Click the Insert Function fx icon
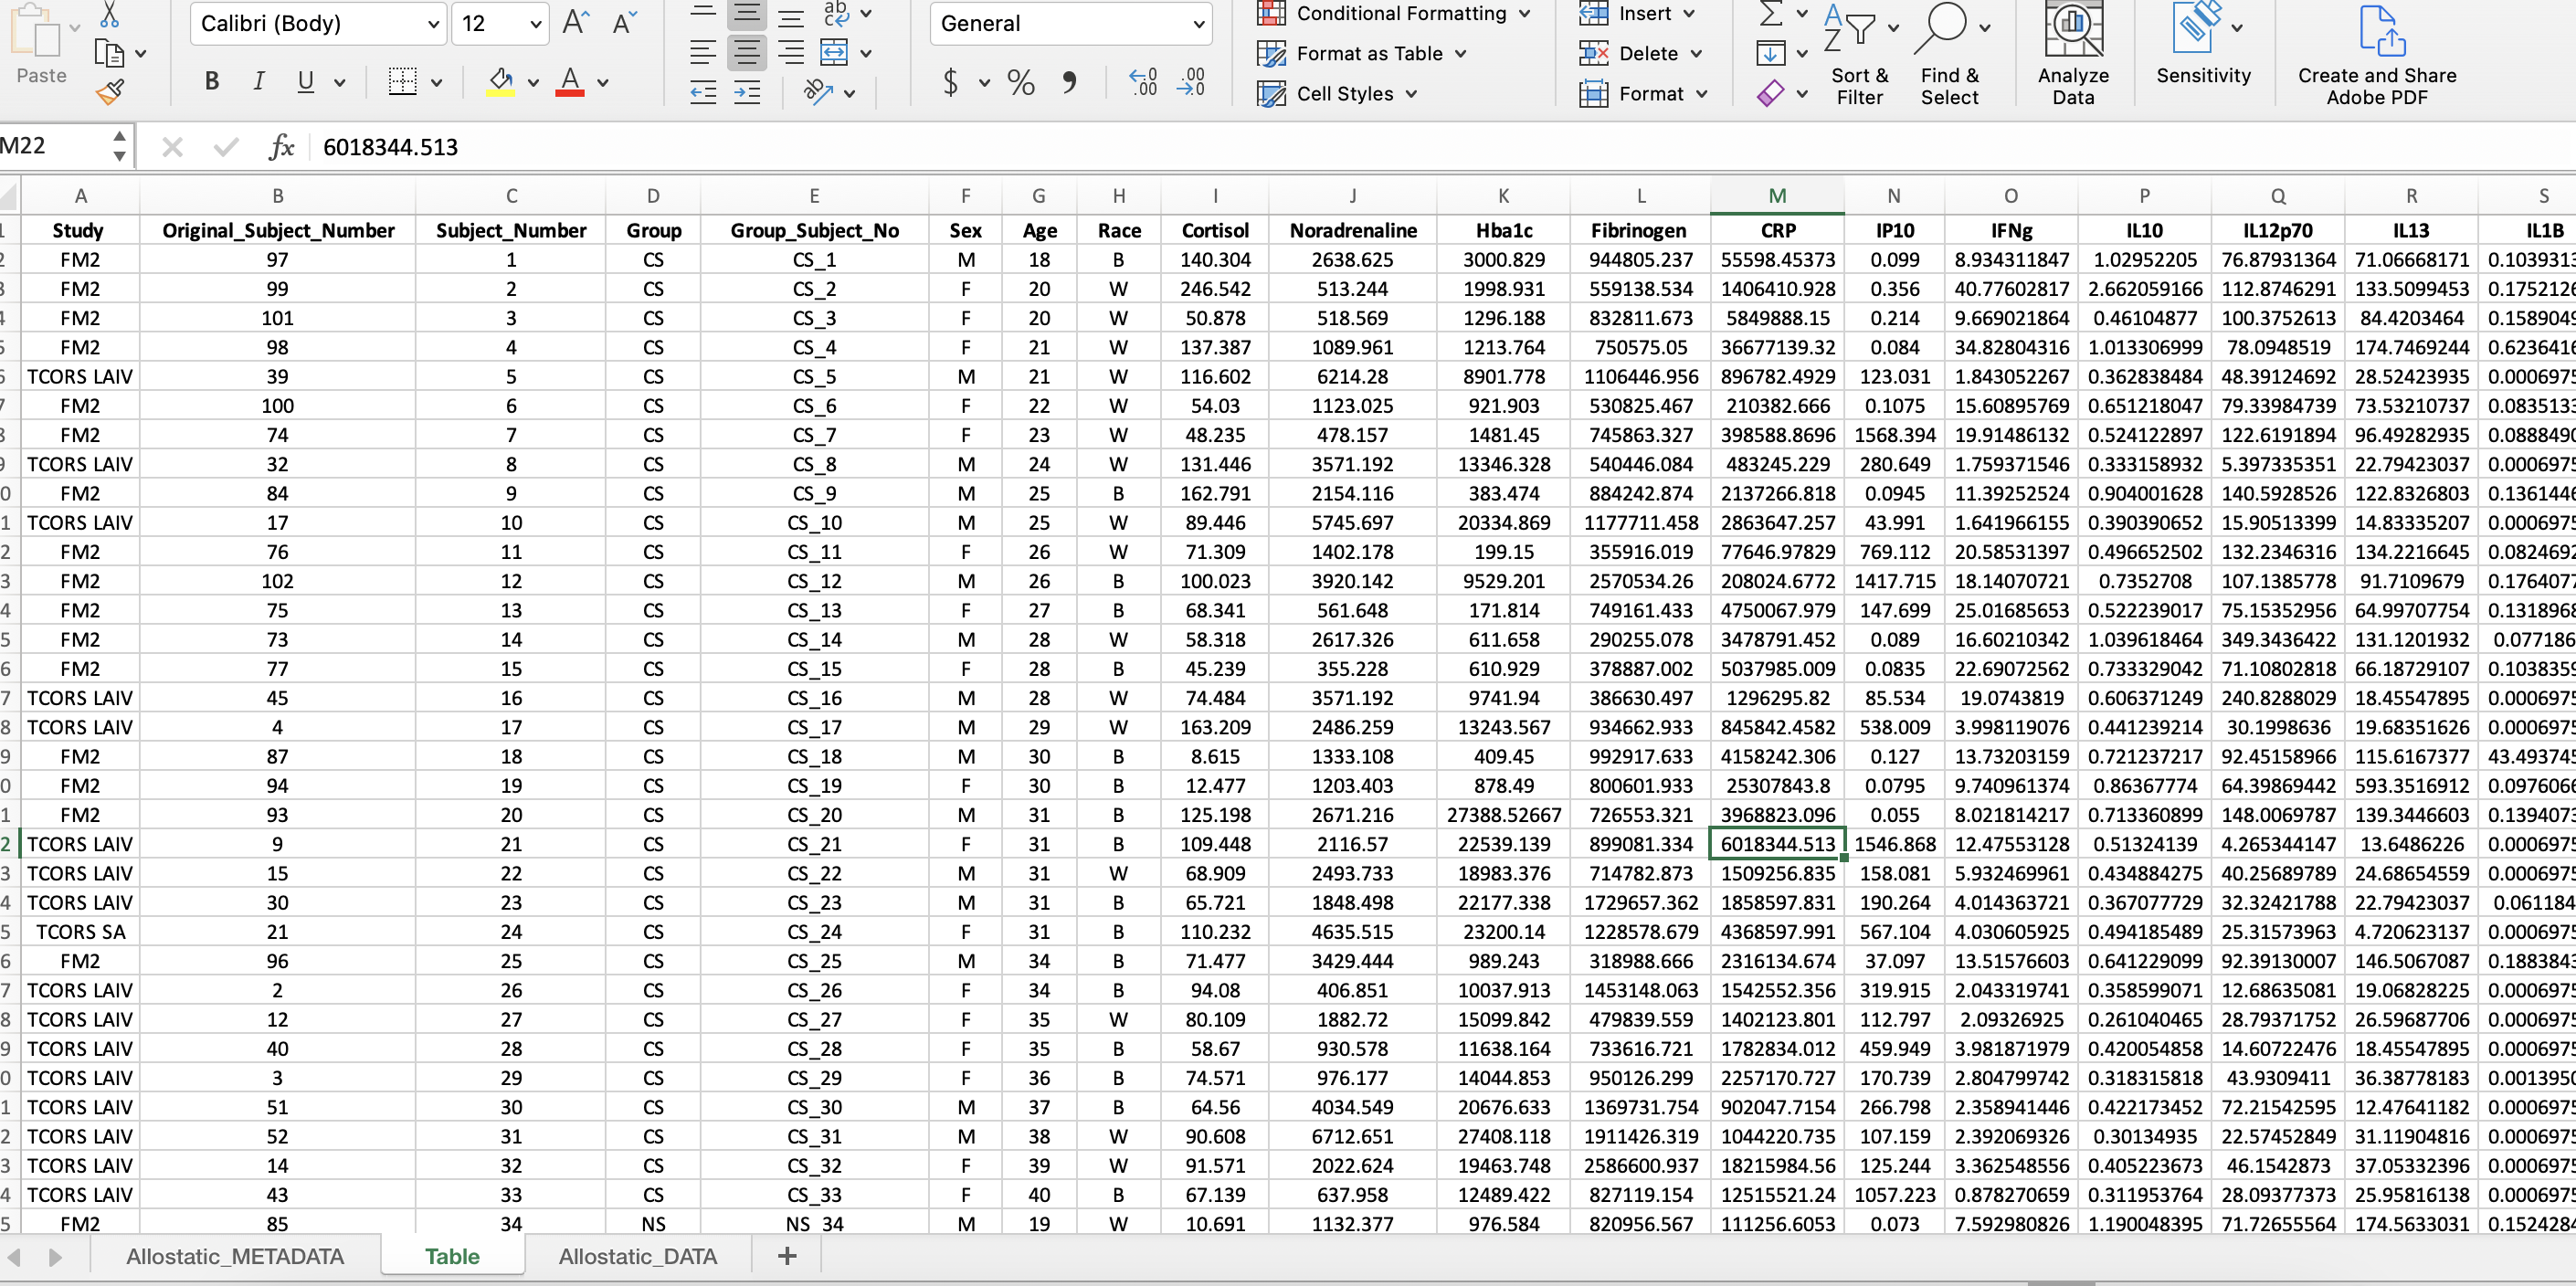Screen dimensions: 2576x1286 tap(281, 147)
